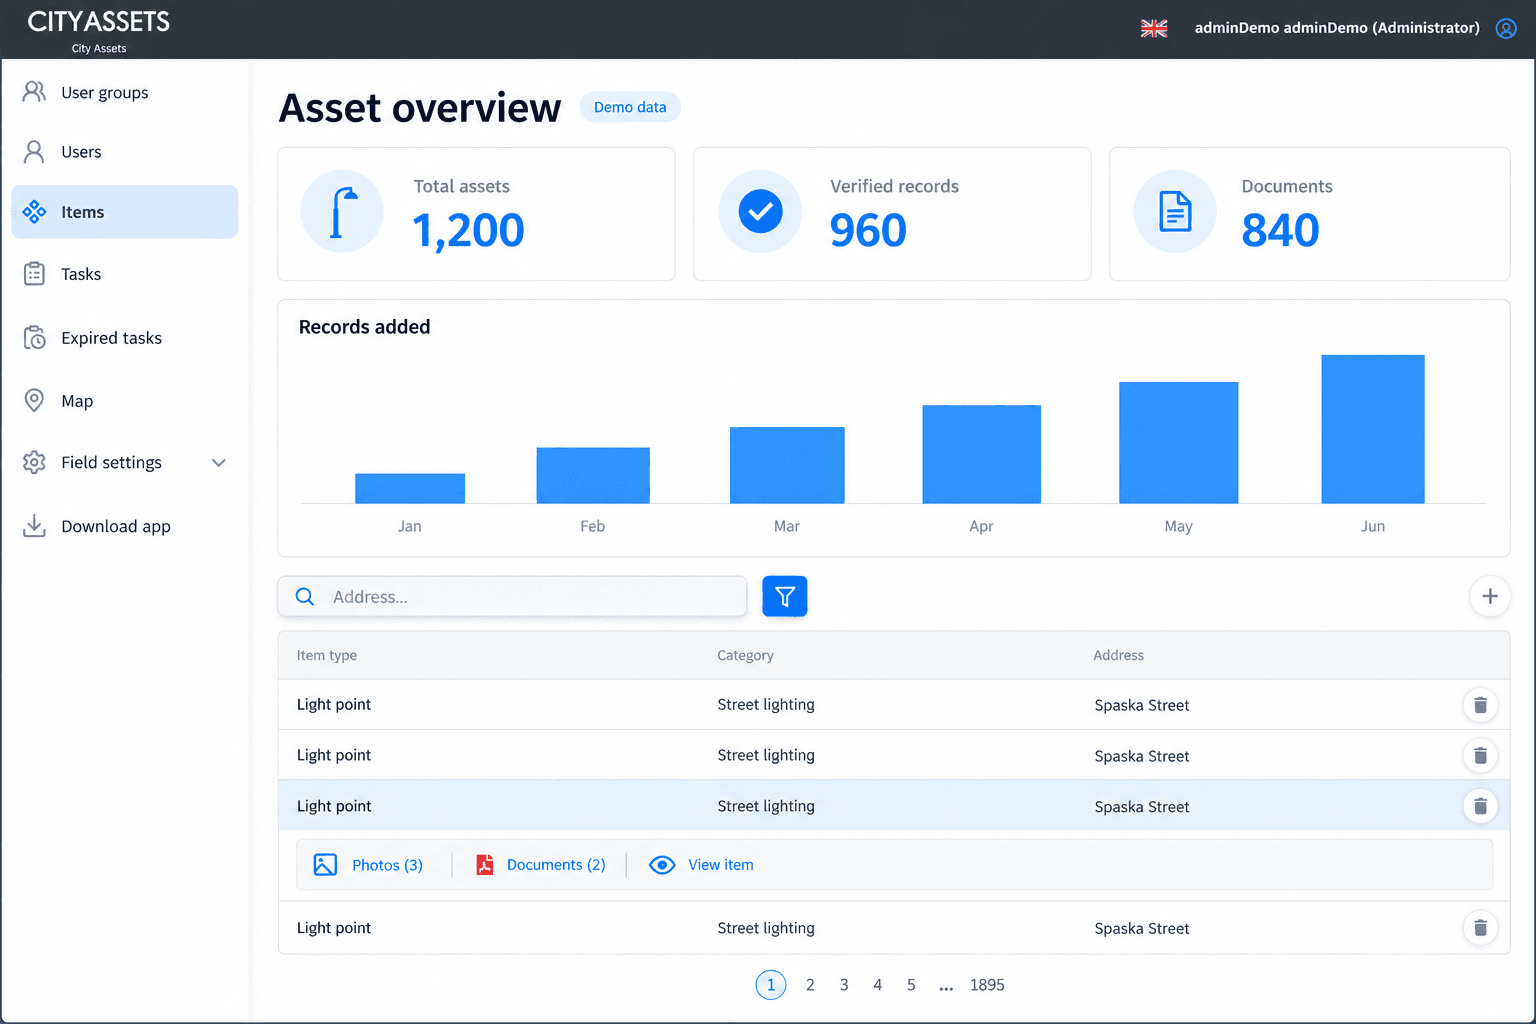This screenshot has width=1536, height=1024.
Task: Click the June bar in chart
Action: pyautogui.click(x=1372, y=429)
